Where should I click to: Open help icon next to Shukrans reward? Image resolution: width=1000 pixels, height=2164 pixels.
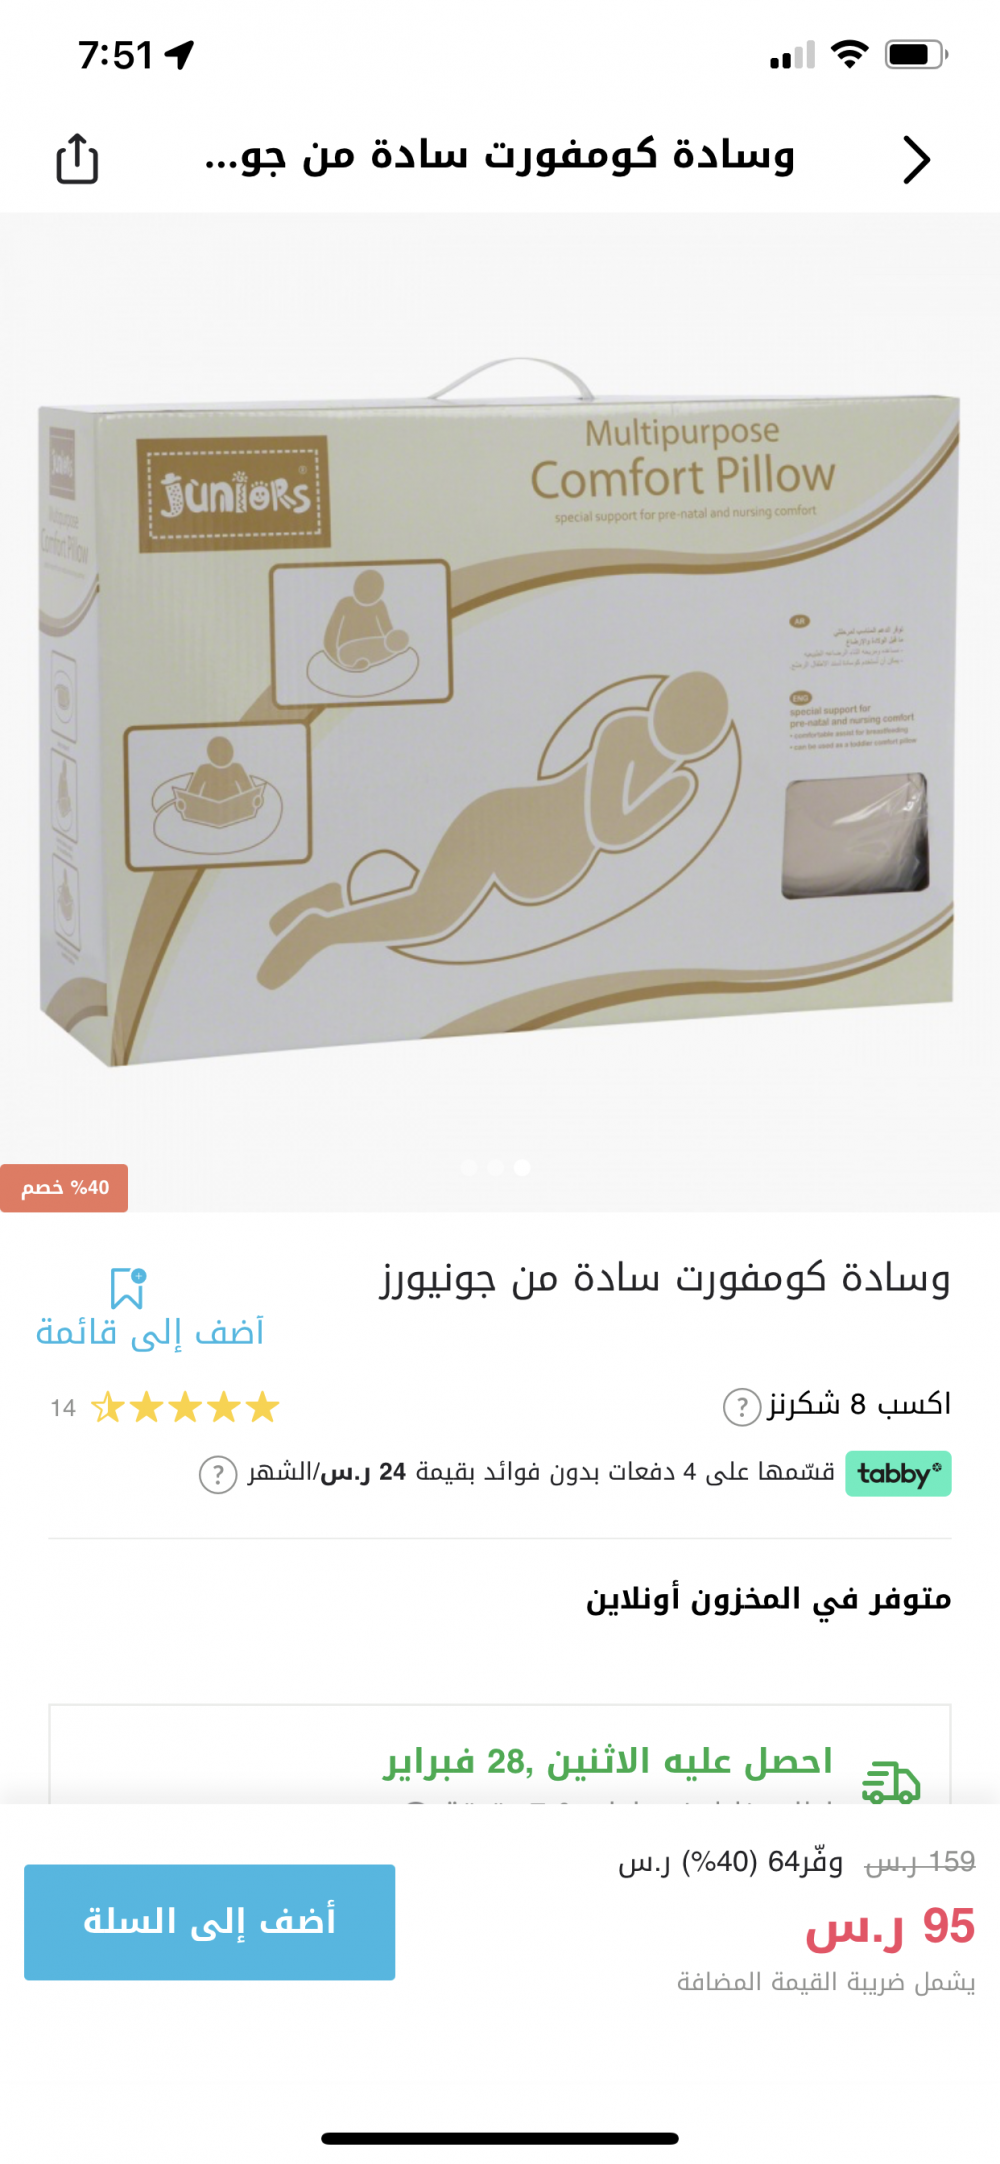tap(742, 1407)
